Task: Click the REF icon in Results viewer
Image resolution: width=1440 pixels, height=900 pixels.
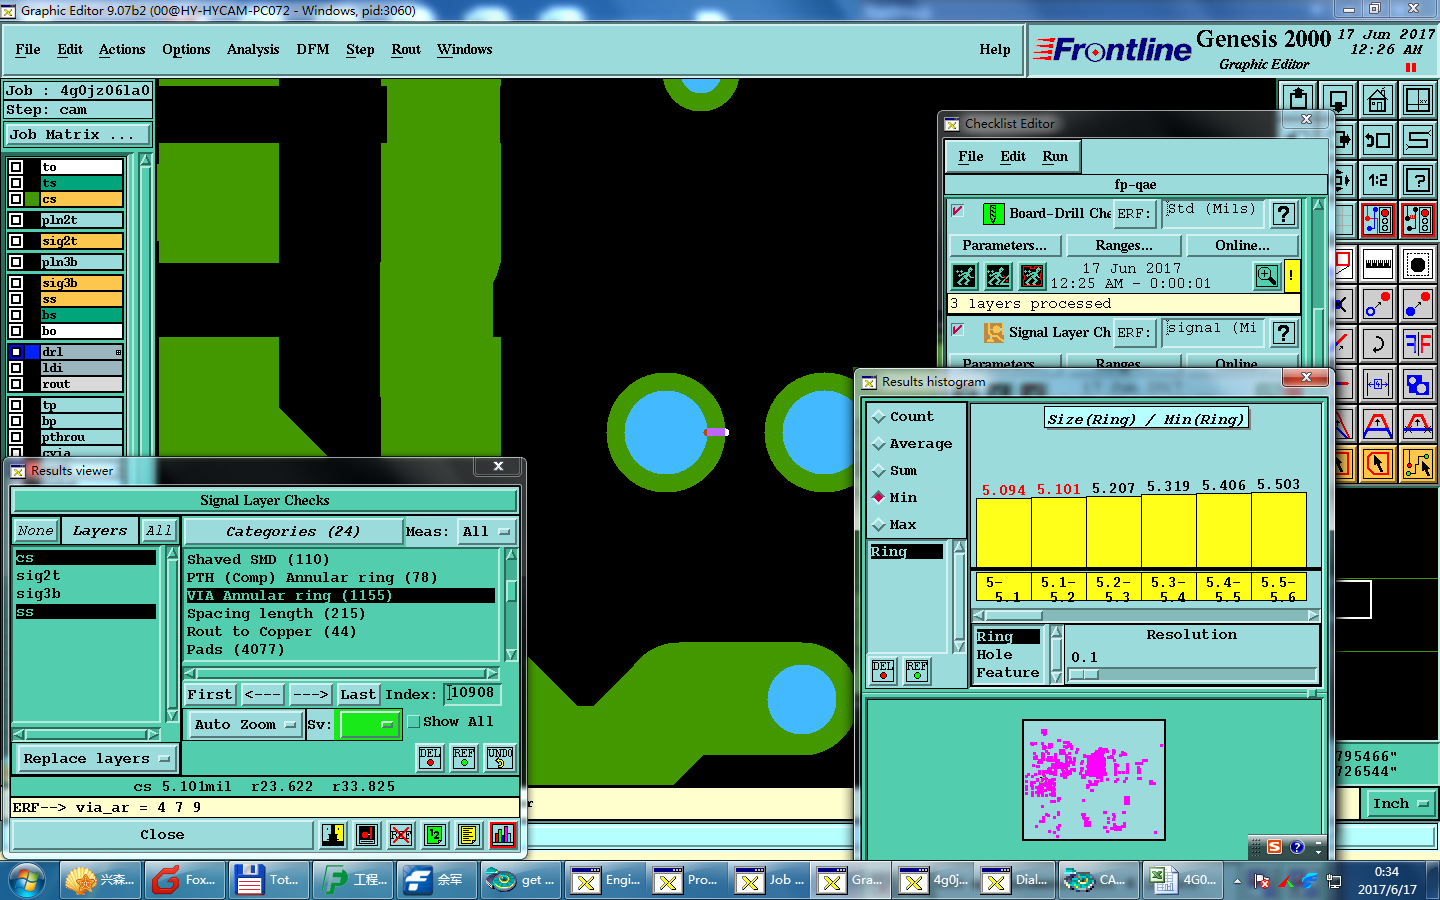Action: coord(464,758)
